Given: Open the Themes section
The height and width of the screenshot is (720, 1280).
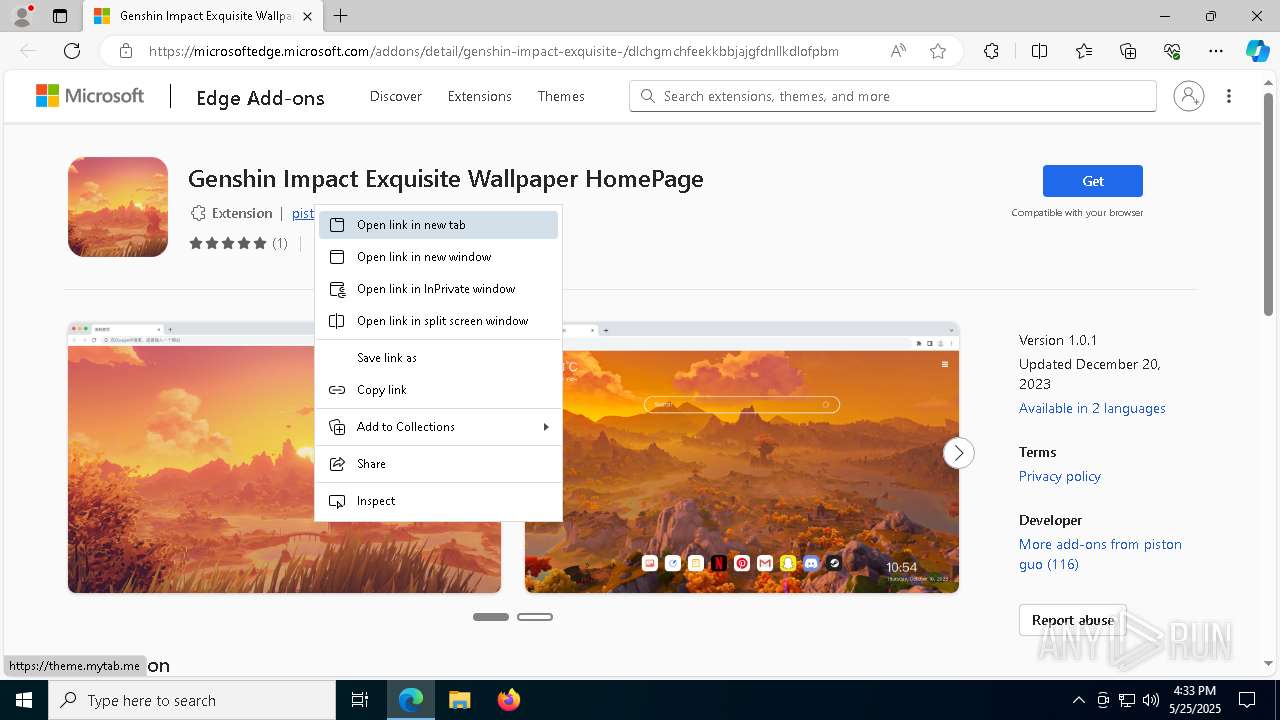Looking at the screenshot, I should click(561, 96).
